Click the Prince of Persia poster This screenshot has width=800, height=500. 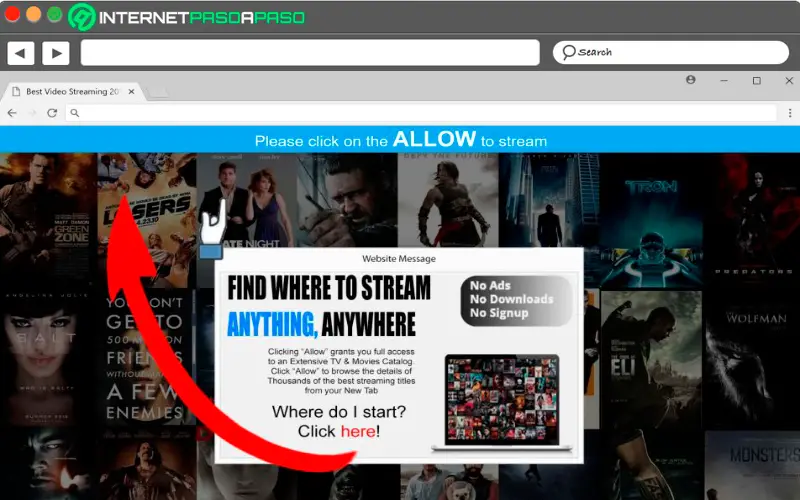tap(447, 200)
